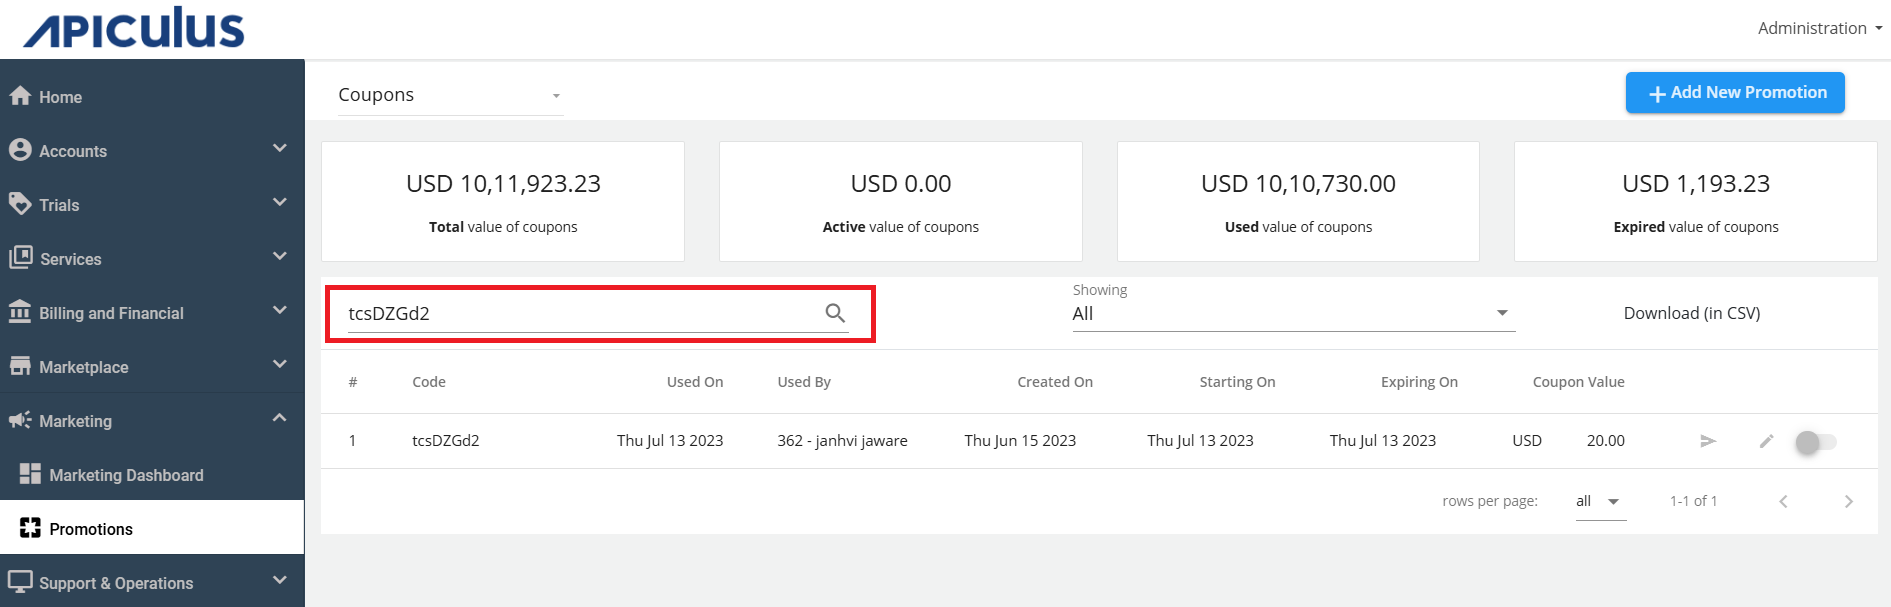The image size is (1891, 607).
Task: Click Add New Promotion button
Action: pyautogui.click(x=1734, y=92)
